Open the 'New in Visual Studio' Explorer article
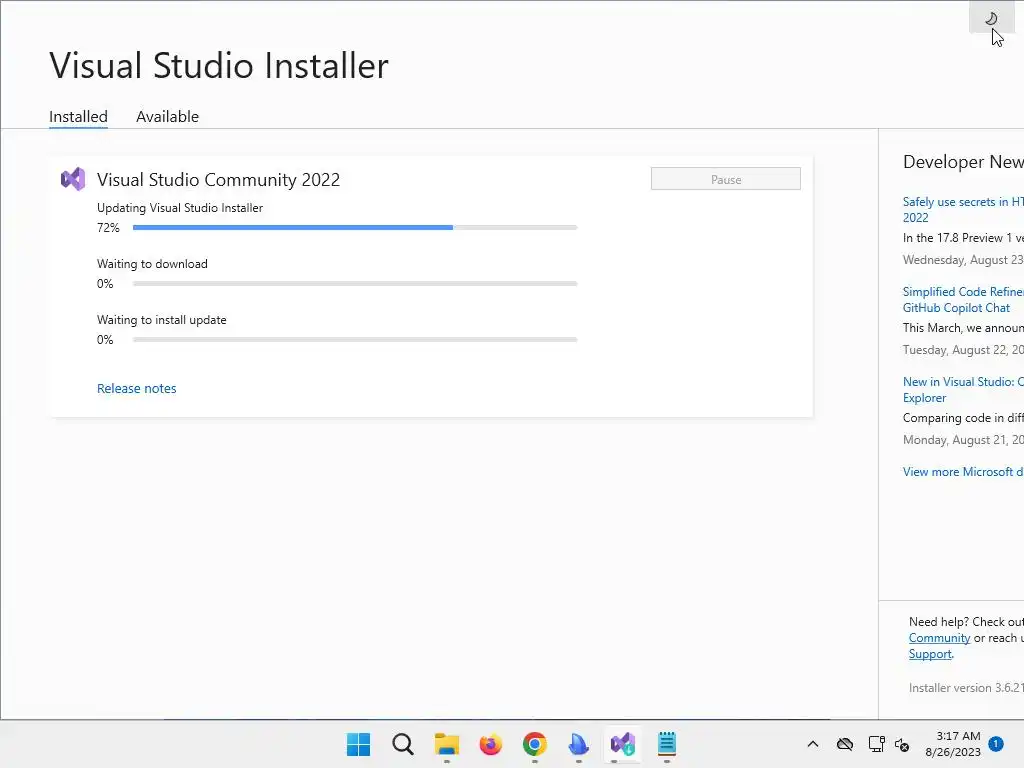The width and height of the screenshot is (1024, 768). [x=963, y=390]
